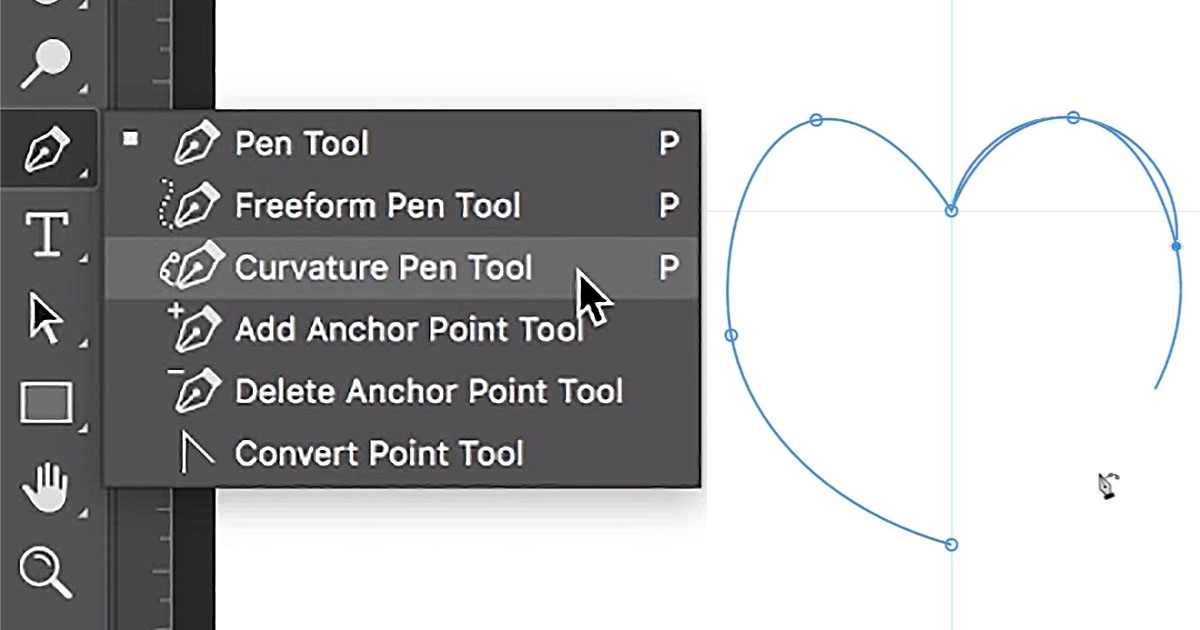Choose Convert Point Tool from flyout
This screenshot has width=1200, height=630.
coord(378,453)
